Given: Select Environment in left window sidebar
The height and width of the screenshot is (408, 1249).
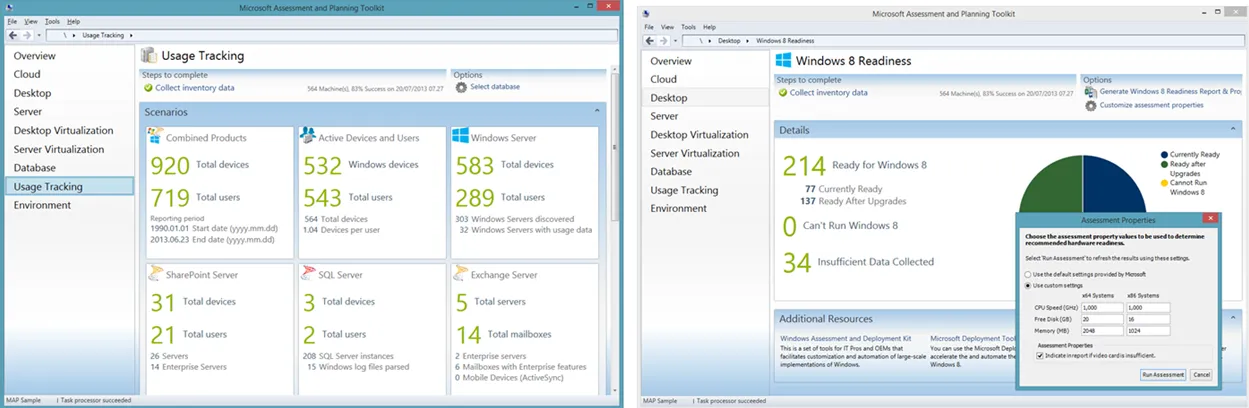Looking at the screenshot, I should (42, 205).
